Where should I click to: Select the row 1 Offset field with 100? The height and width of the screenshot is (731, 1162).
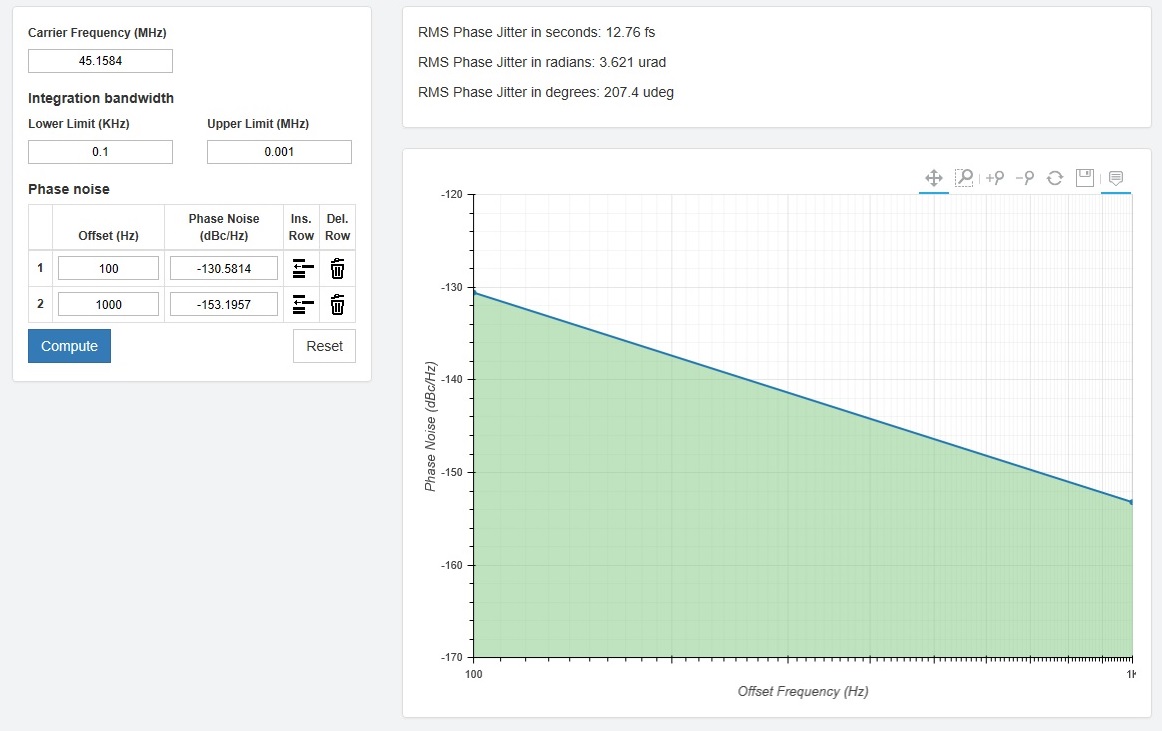(x=108, y=268)
